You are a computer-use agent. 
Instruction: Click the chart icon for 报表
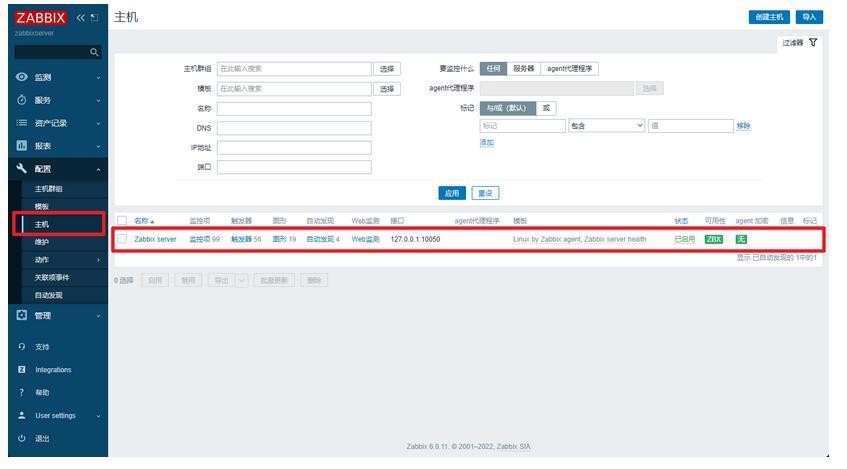click(22, 145)
